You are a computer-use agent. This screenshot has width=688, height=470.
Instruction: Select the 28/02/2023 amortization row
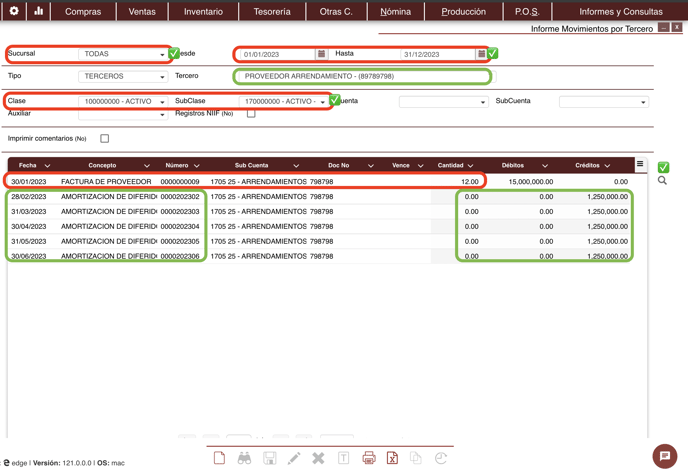[x=319, y=197]
